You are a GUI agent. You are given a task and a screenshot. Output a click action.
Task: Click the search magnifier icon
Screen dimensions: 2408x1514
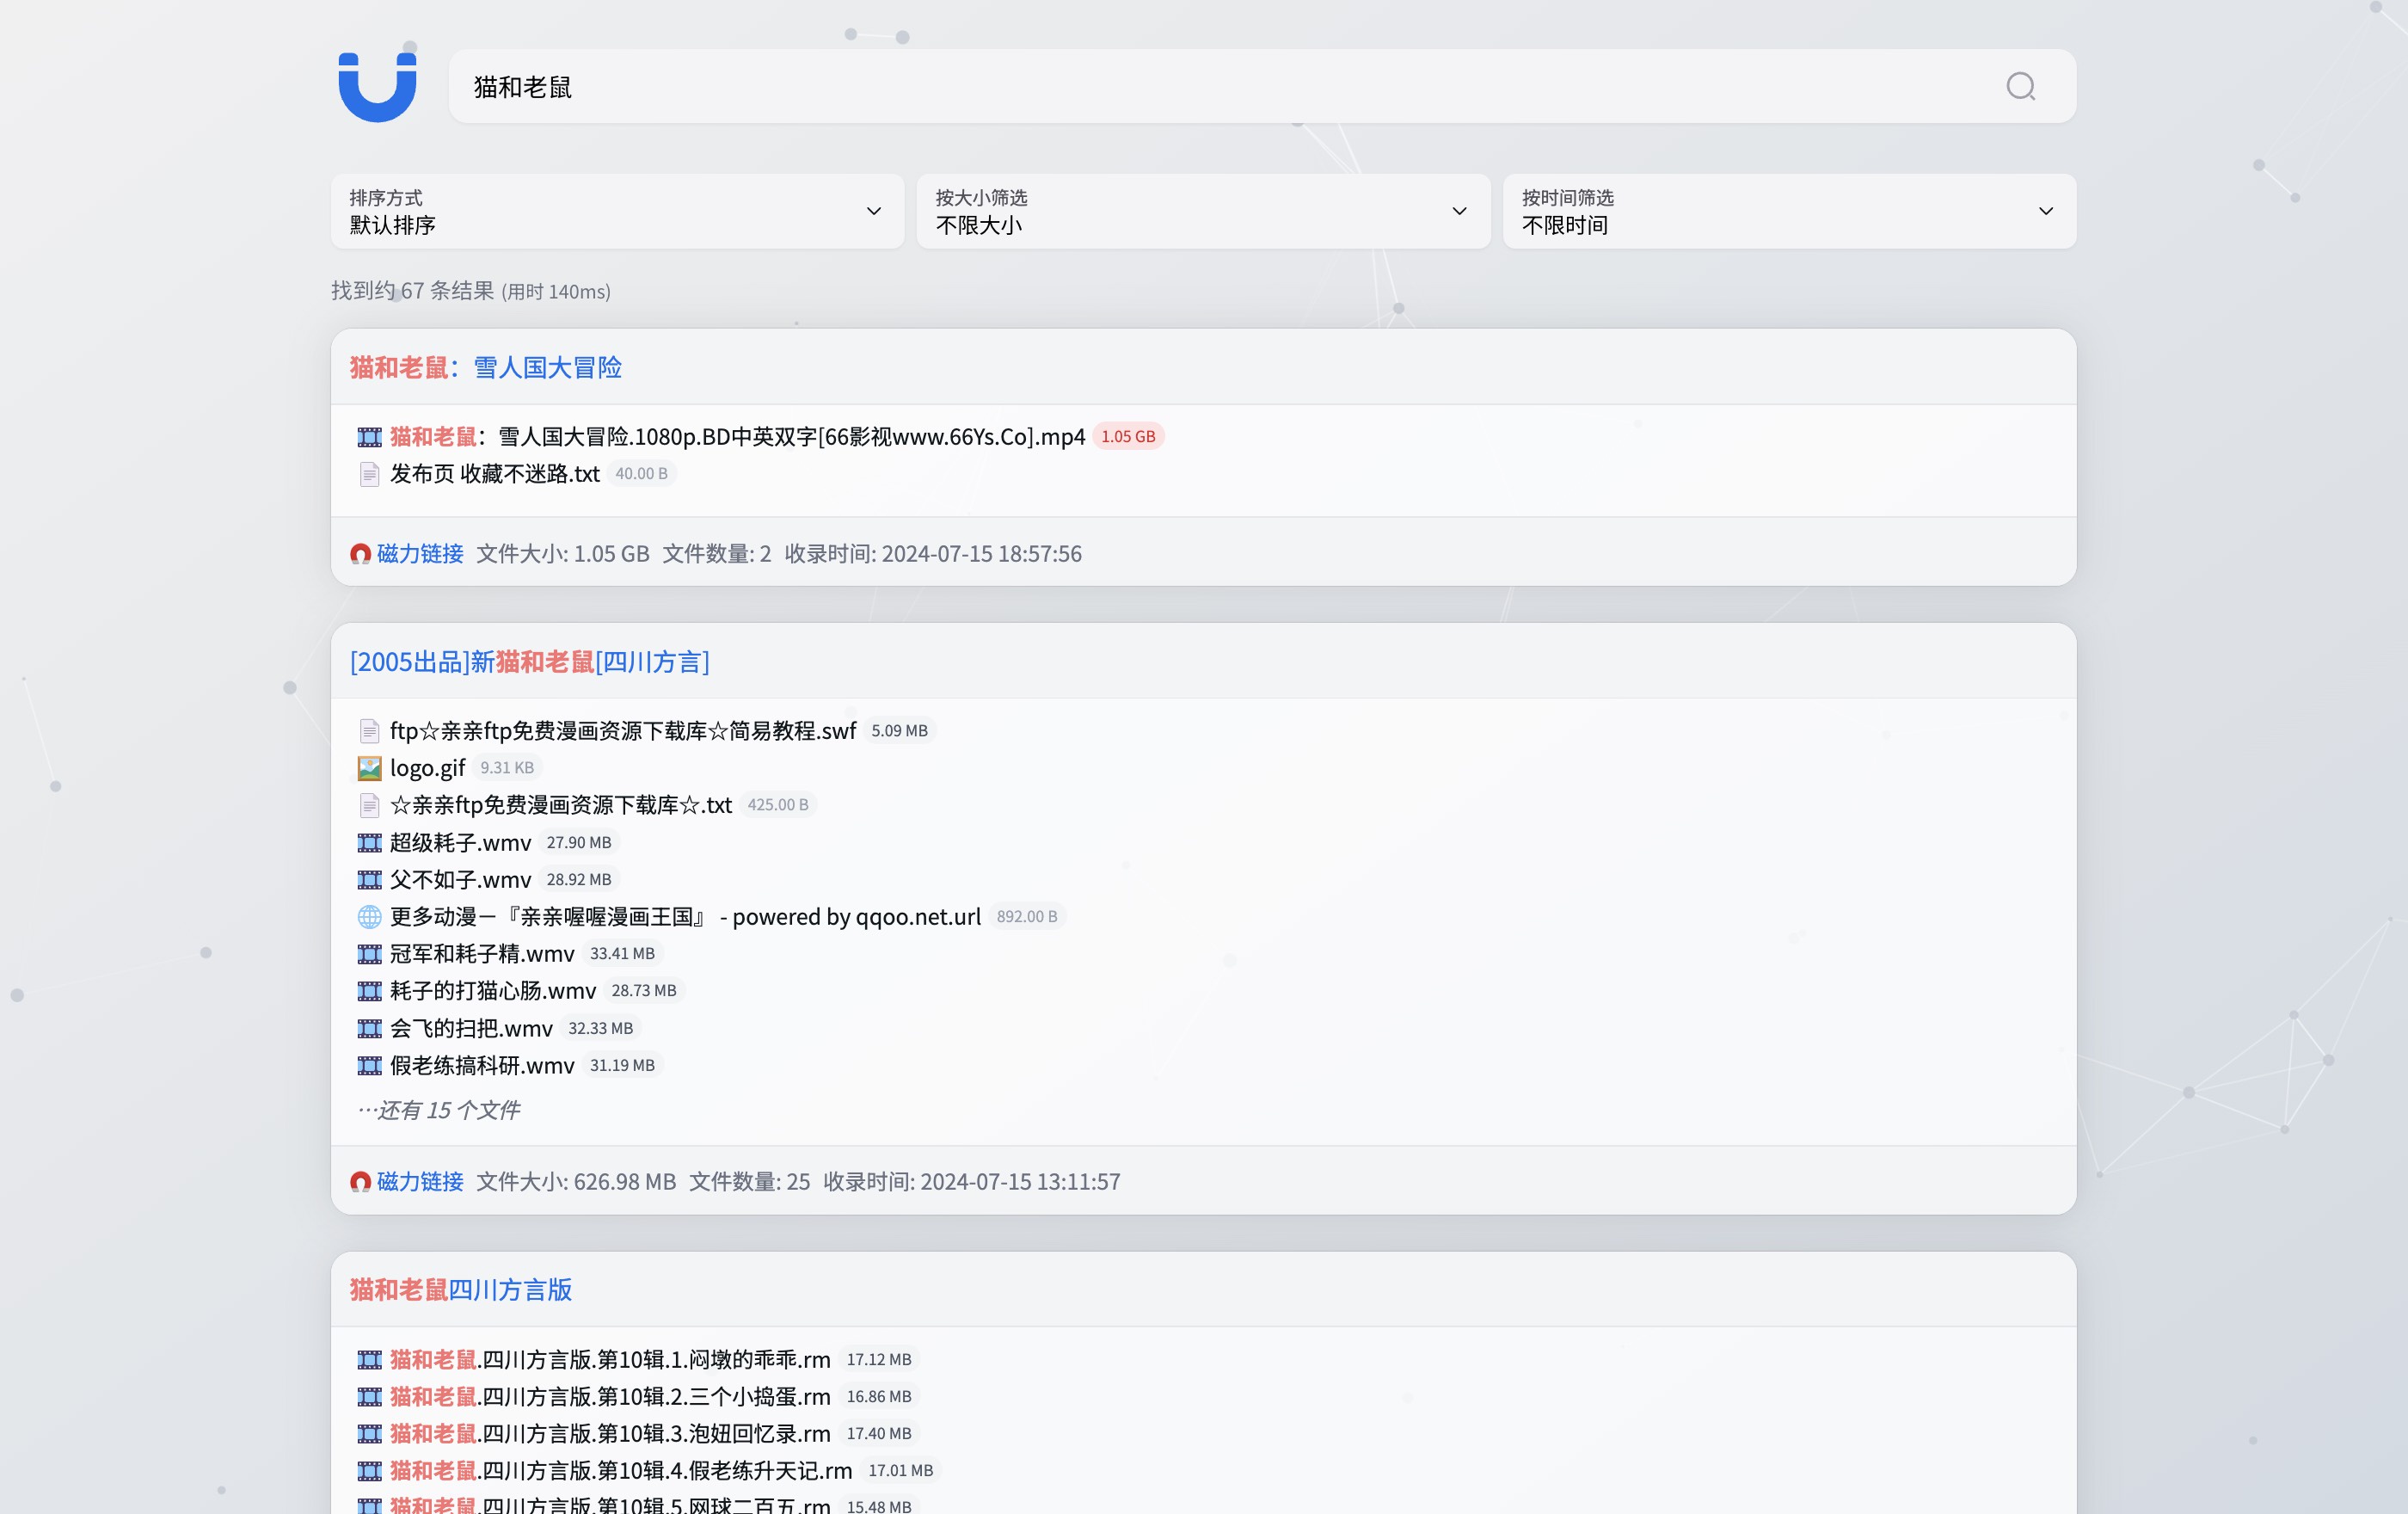click(2020, 87)
